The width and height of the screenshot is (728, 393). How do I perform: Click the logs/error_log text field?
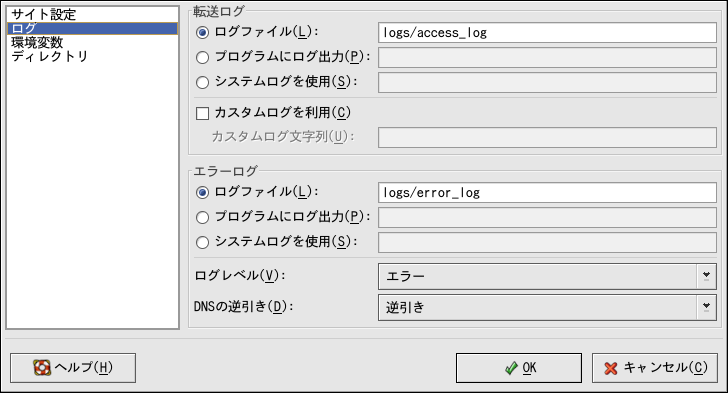tap(547, 193)
